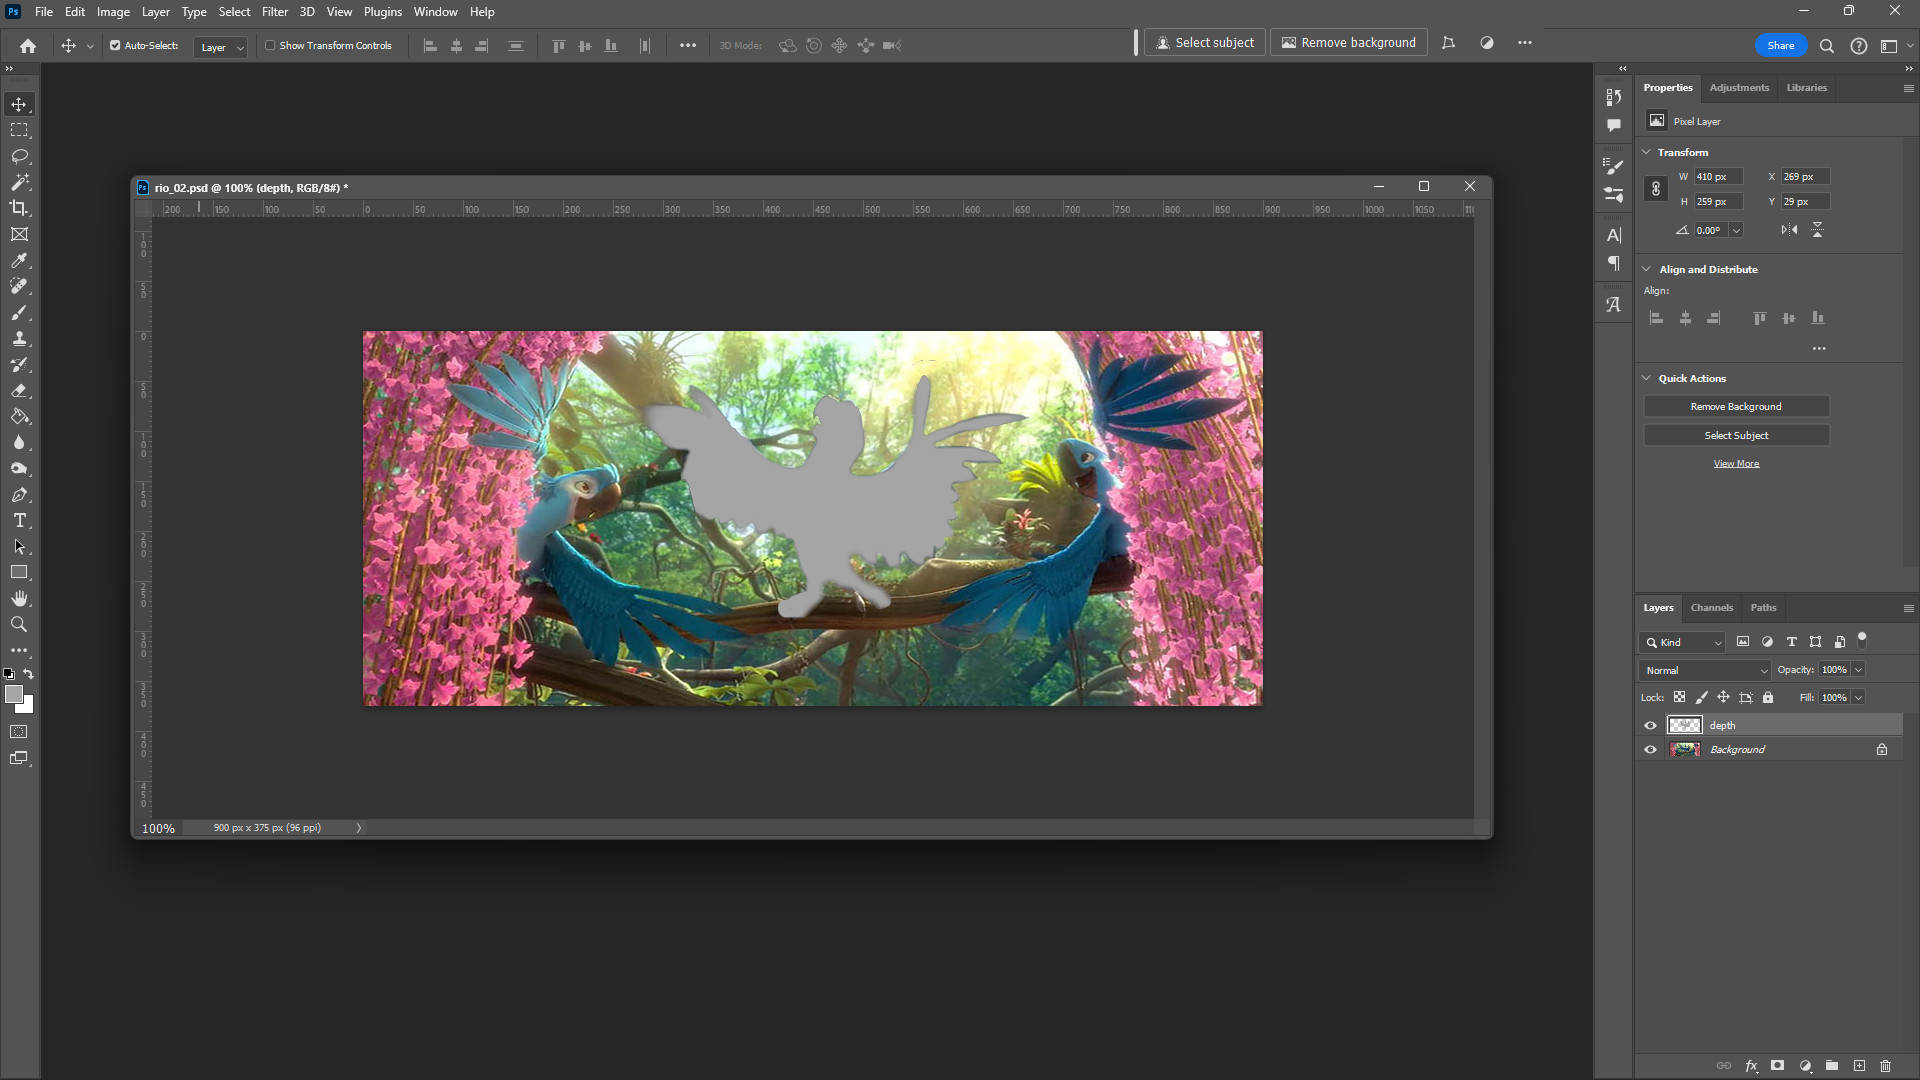
Task: Enable Show Transform Controls checkbox
Action: point(270,46)
